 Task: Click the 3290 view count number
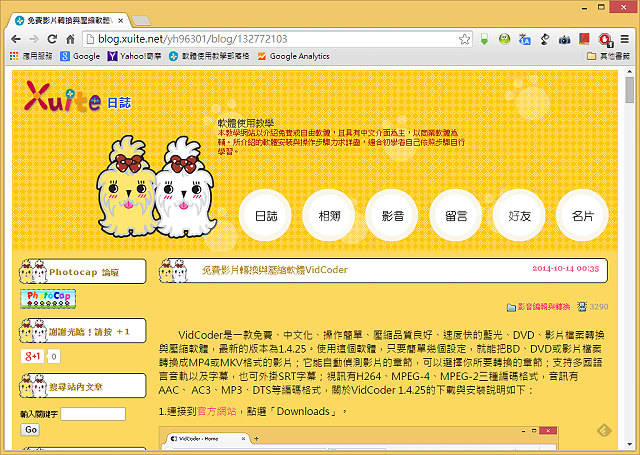(599, 306)
